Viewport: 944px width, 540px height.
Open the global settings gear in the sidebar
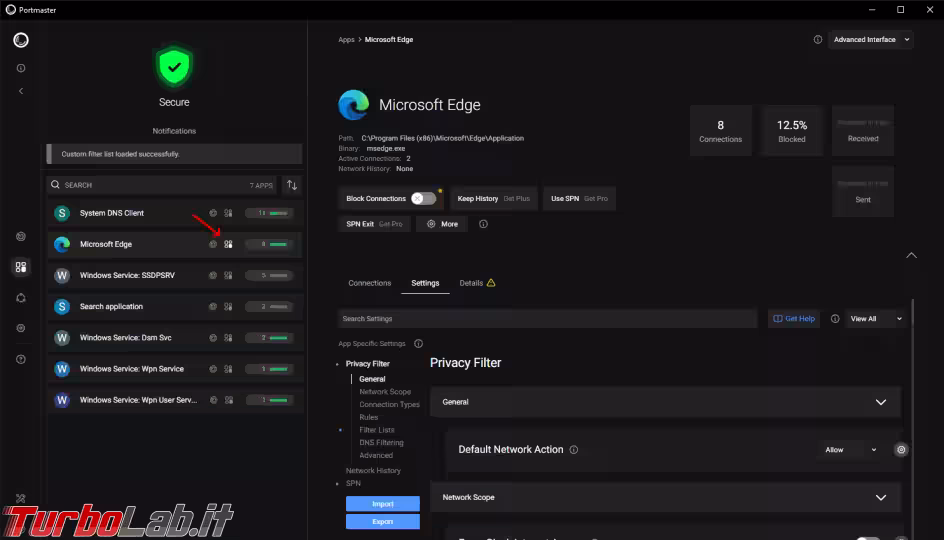click(21, 328)
